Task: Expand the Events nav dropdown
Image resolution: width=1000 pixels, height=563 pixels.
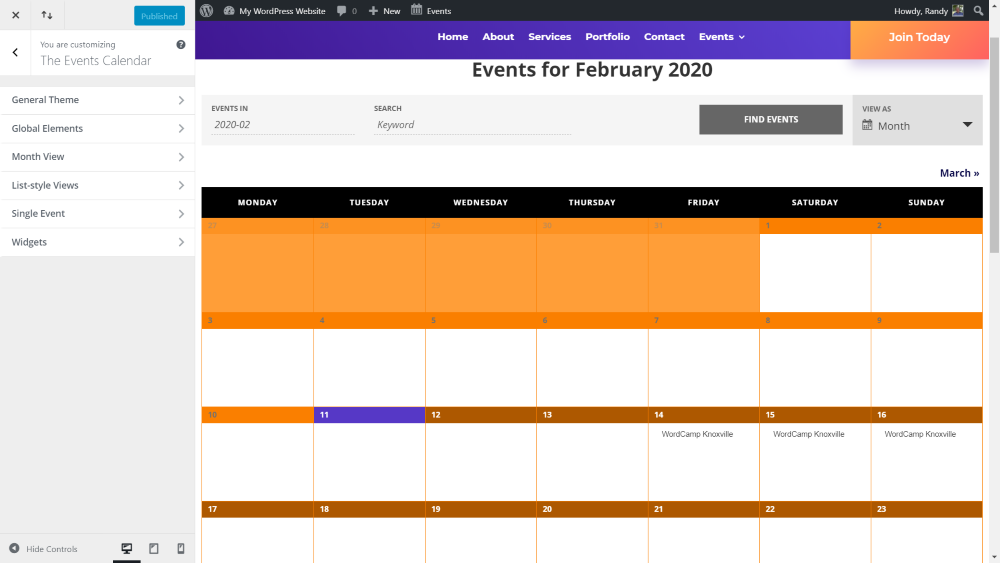Action: point(722,37)
